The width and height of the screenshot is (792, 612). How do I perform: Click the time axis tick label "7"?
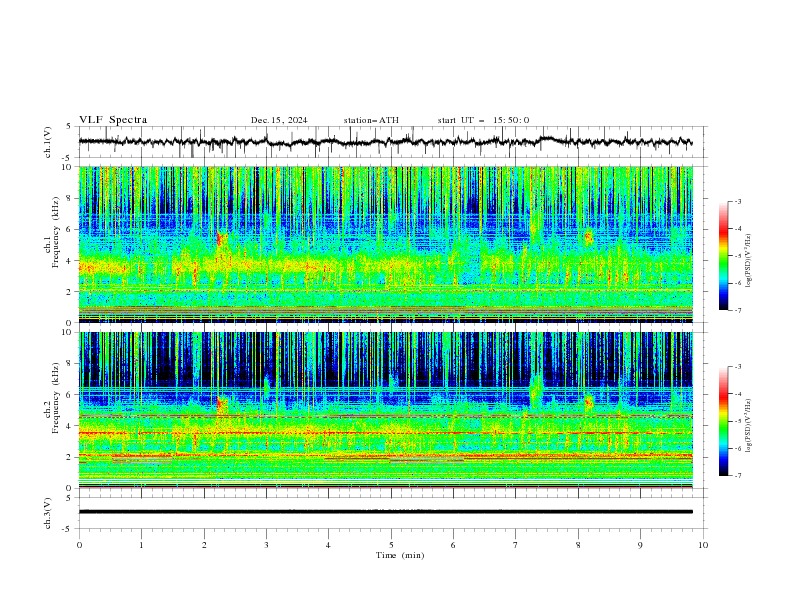click(516, 545)
